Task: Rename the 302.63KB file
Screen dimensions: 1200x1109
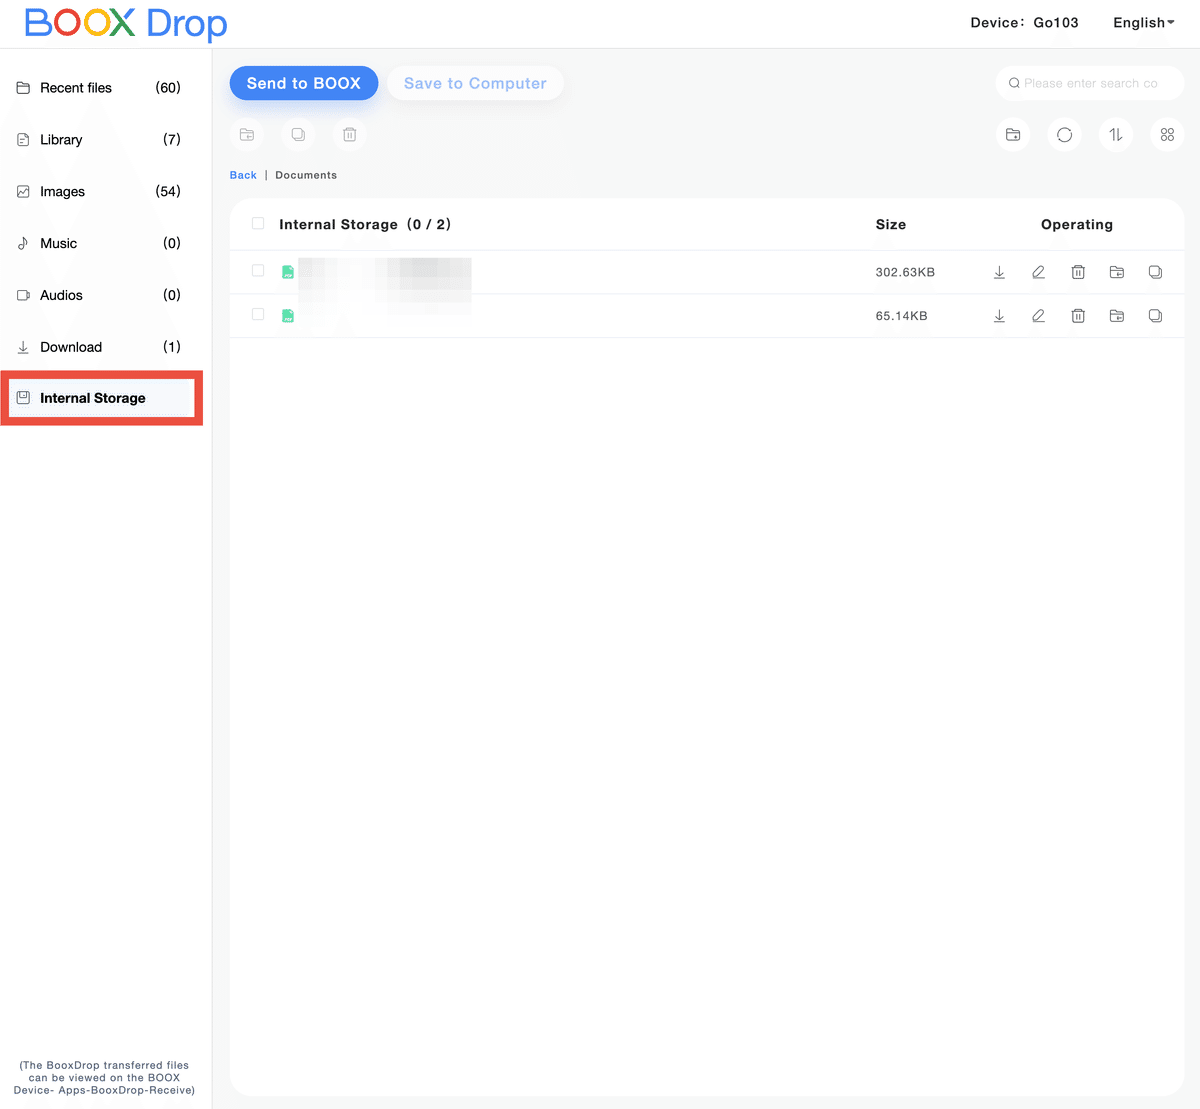Action: pyautogui.click(x=1038, y=272)
